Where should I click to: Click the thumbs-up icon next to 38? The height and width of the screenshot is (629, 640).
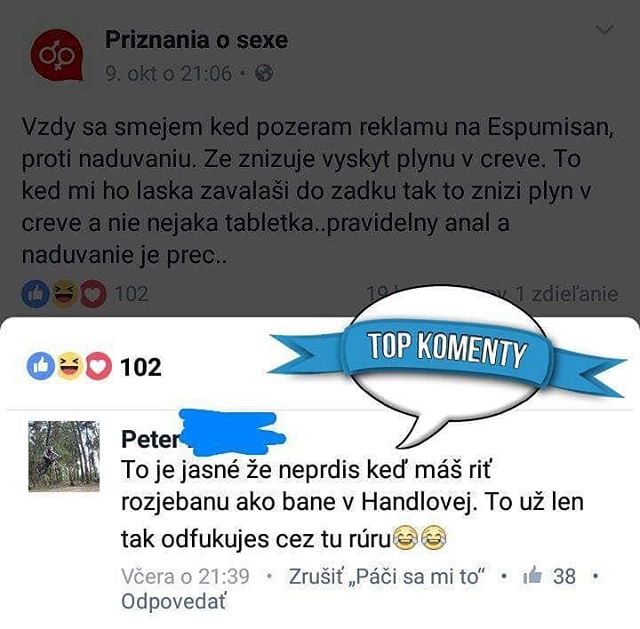[x=533, y=576]
